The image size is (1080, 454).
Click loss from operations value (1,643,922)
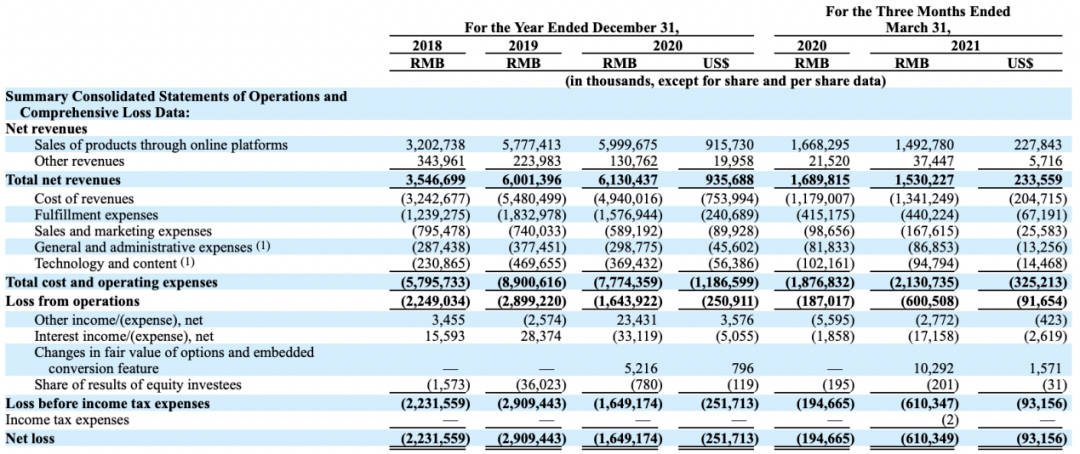click(x=626, y=301)
